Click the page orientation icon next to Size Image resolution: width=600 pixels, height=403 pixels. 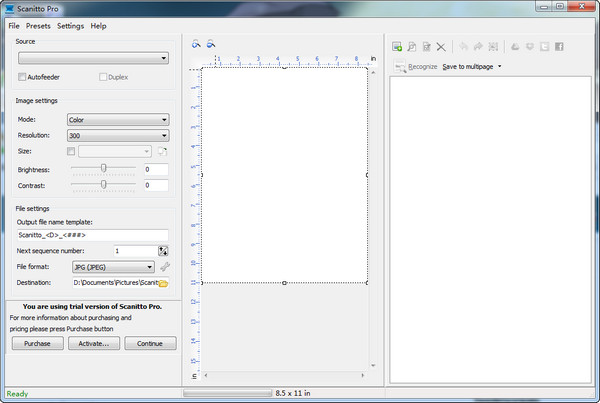(162, 152)
